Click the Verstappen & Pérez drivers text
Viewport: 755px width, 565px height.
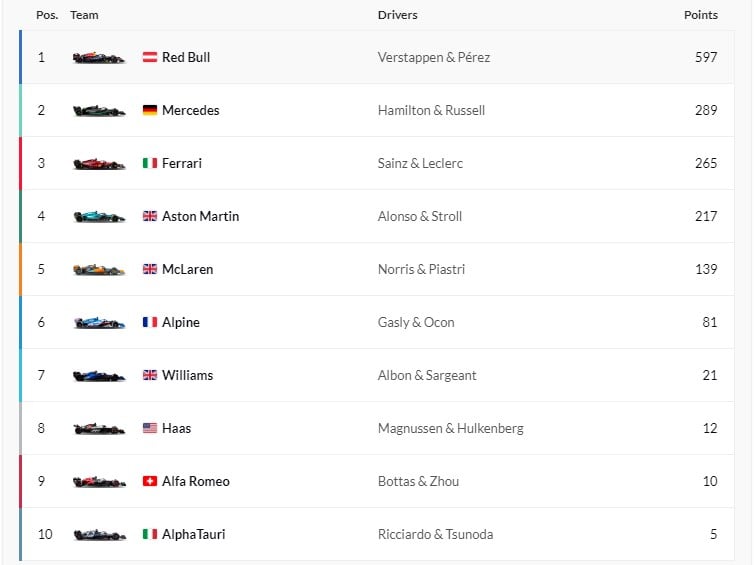(434, 58)
